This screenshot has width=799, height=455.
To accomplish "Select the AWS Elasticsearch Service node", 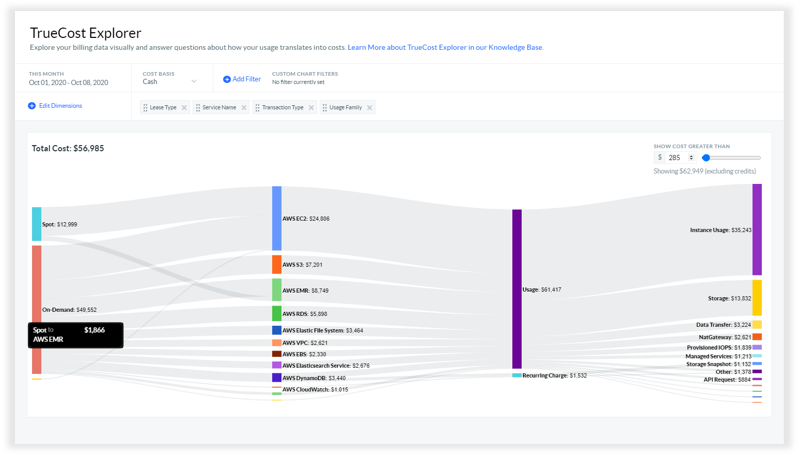I will pos(277,365).
